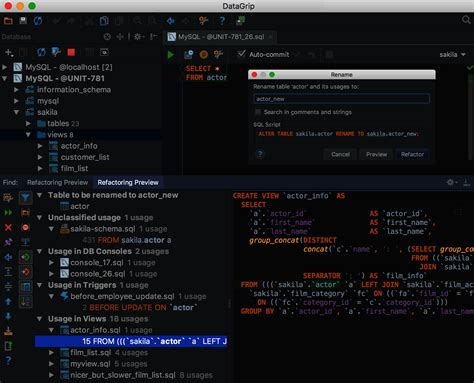Refresh the database tree with the blue sync icon
474x383 pixels.
(41, 52)
